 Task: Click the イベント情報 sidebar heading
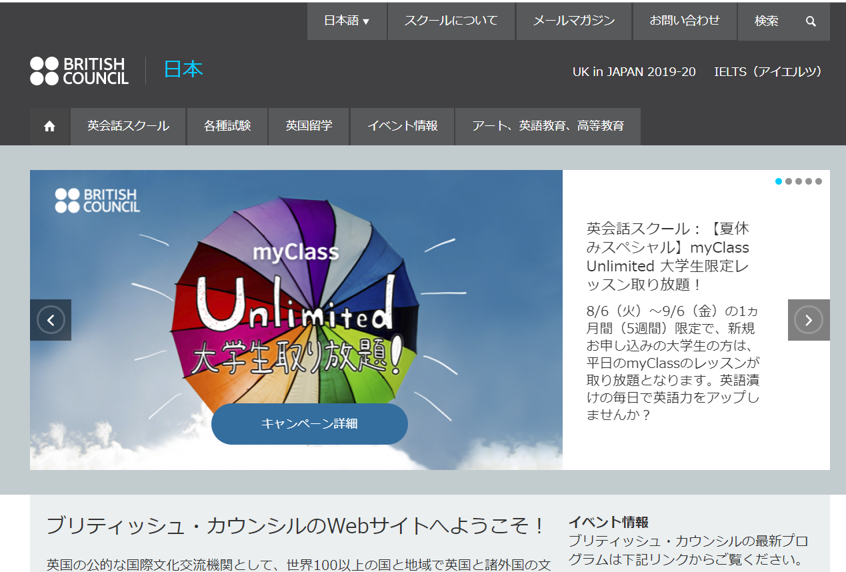pyautogui.click(x=609, y=522)
